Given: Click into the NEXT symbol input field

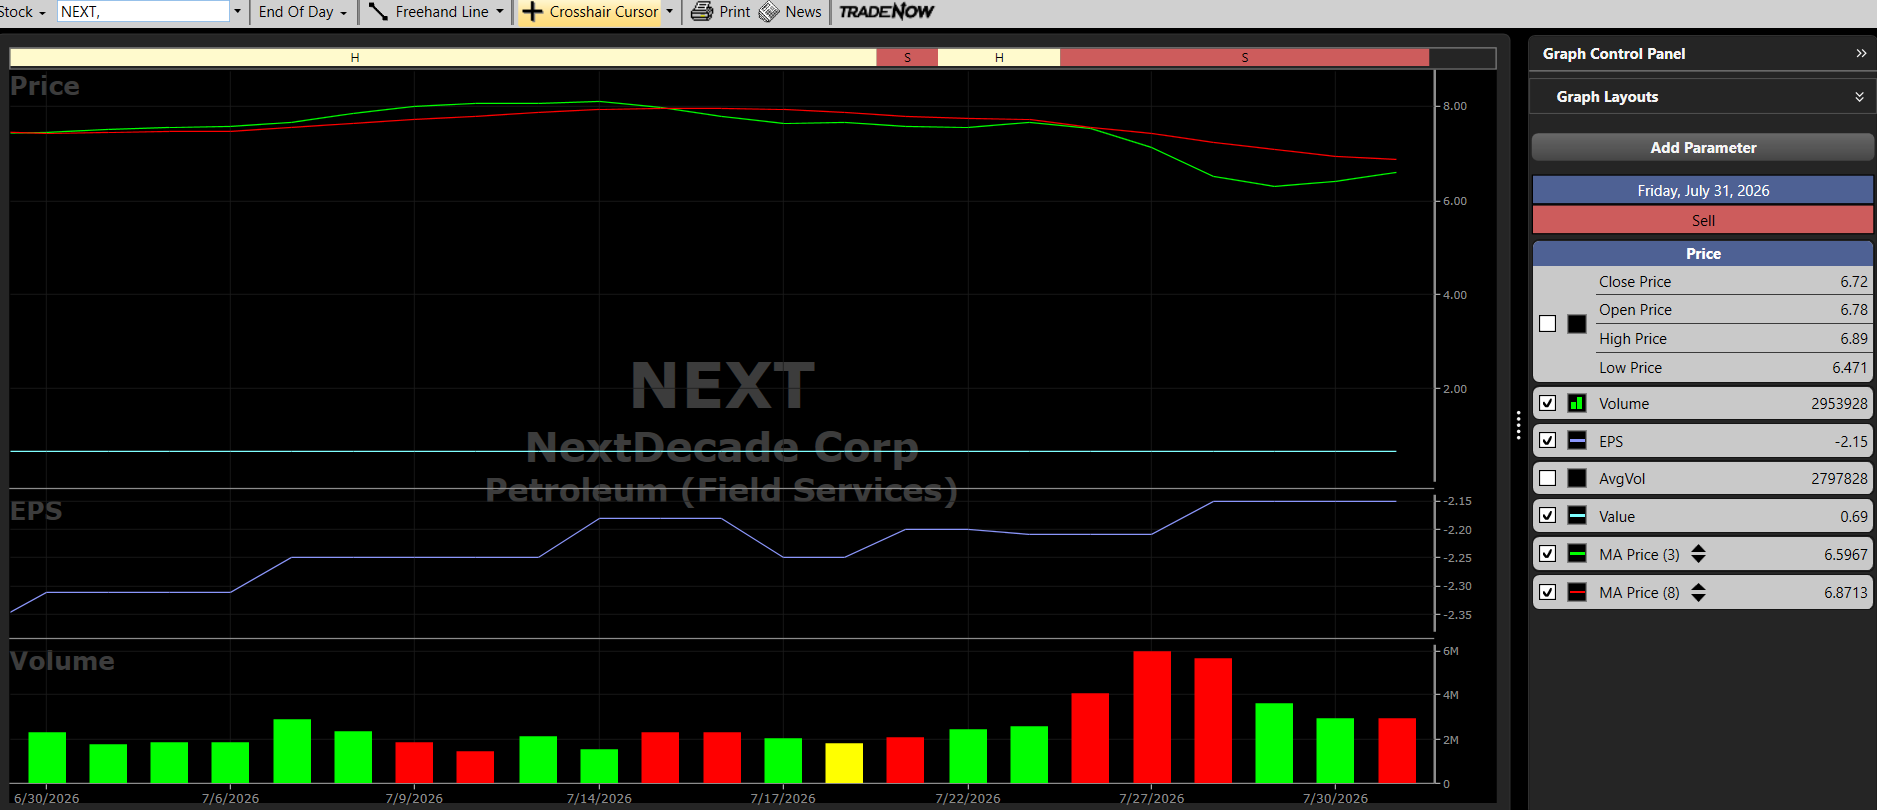Looking at the screenshot, I should (144, 12).
